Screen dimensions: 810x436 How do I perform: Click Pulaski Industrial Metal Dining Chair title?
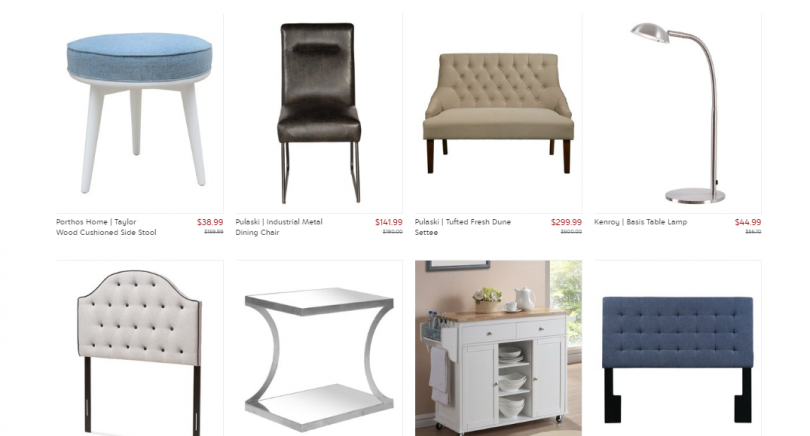(279, 227)
